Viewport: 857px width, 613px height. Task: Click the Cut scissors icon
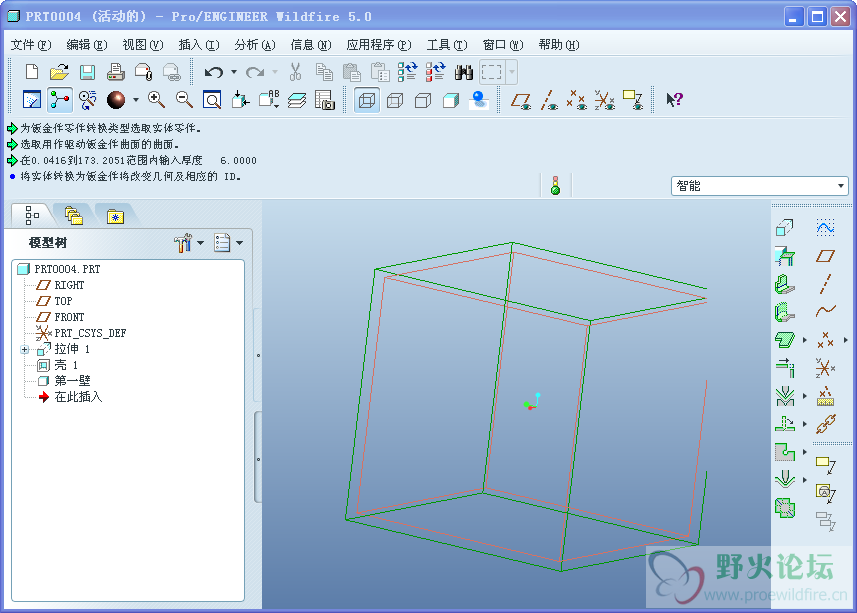tap(295, 72)
